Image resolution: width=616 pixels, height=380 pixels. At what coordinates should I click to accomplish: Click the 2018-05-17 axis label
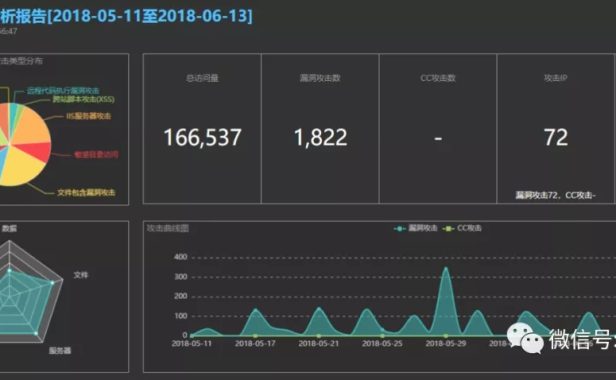[x=255, y=343]
